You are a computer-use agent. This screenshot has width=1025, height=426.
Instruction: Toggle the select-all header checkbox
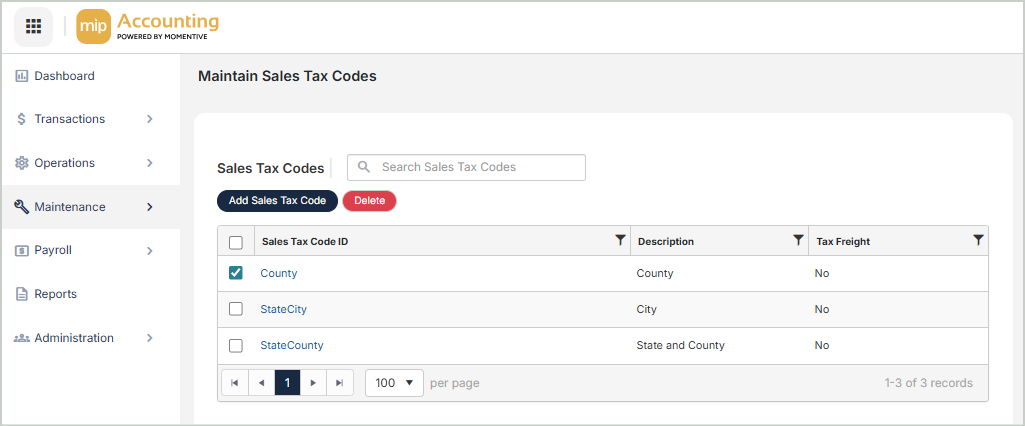[236, 242]
